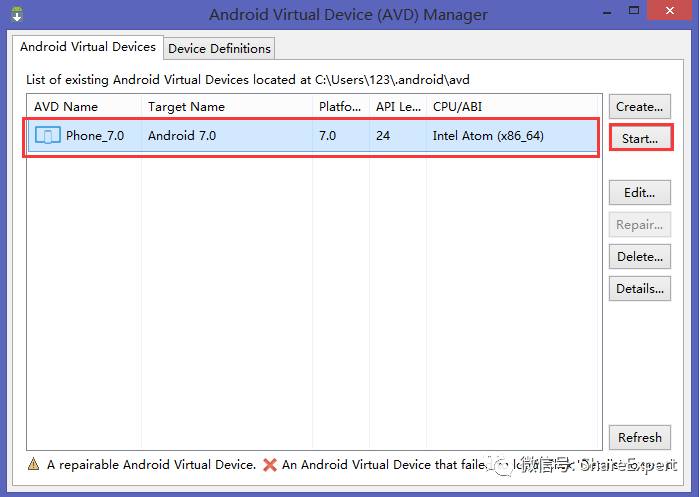
Task: Click the red X failed-device icon
Action: pos(270,464)
